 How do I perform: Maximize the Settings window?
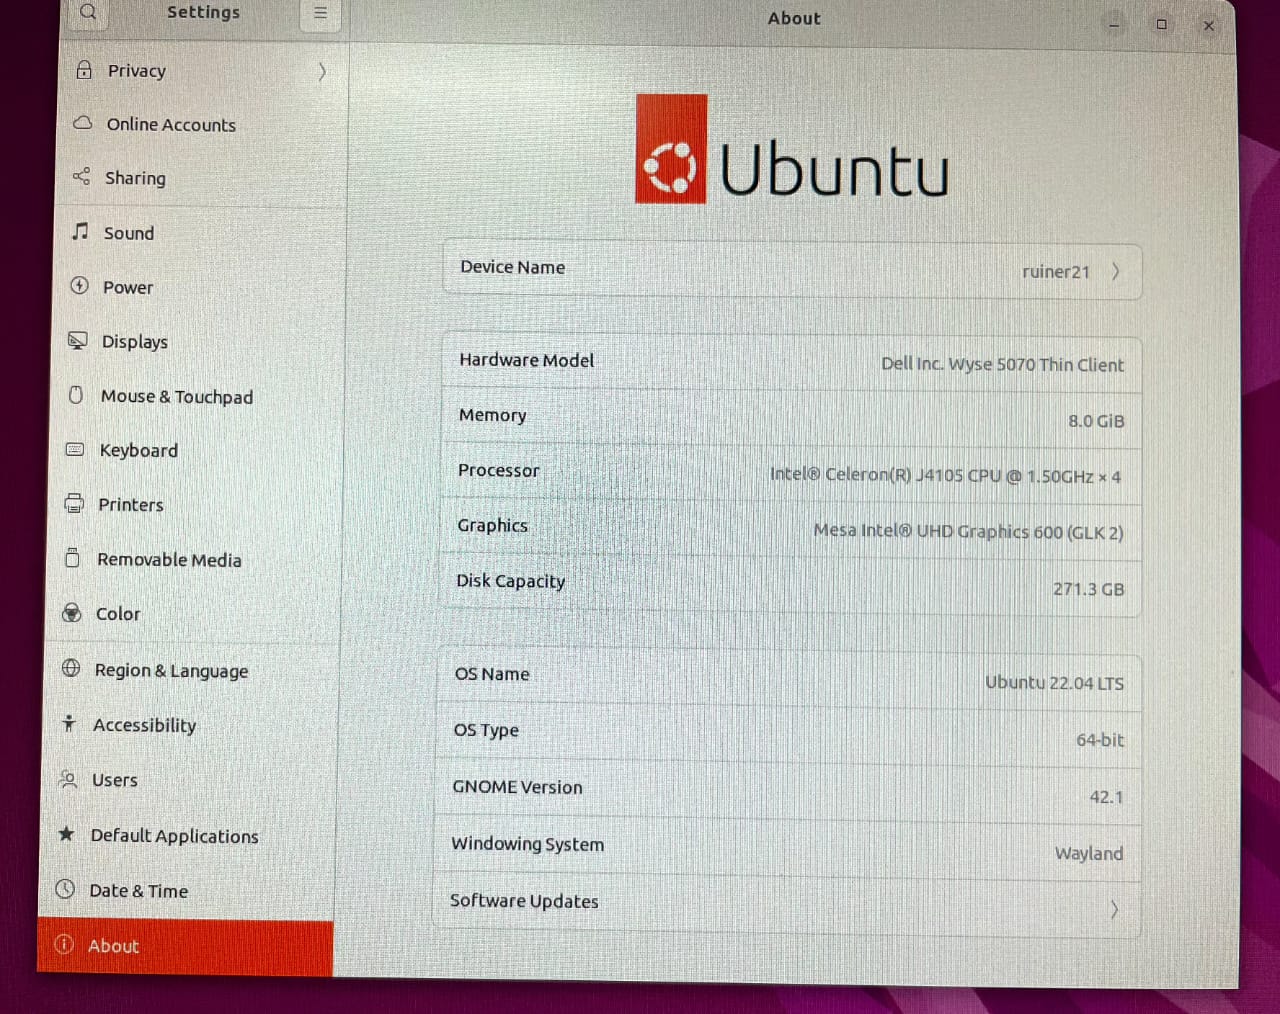tap(1161, 24)
